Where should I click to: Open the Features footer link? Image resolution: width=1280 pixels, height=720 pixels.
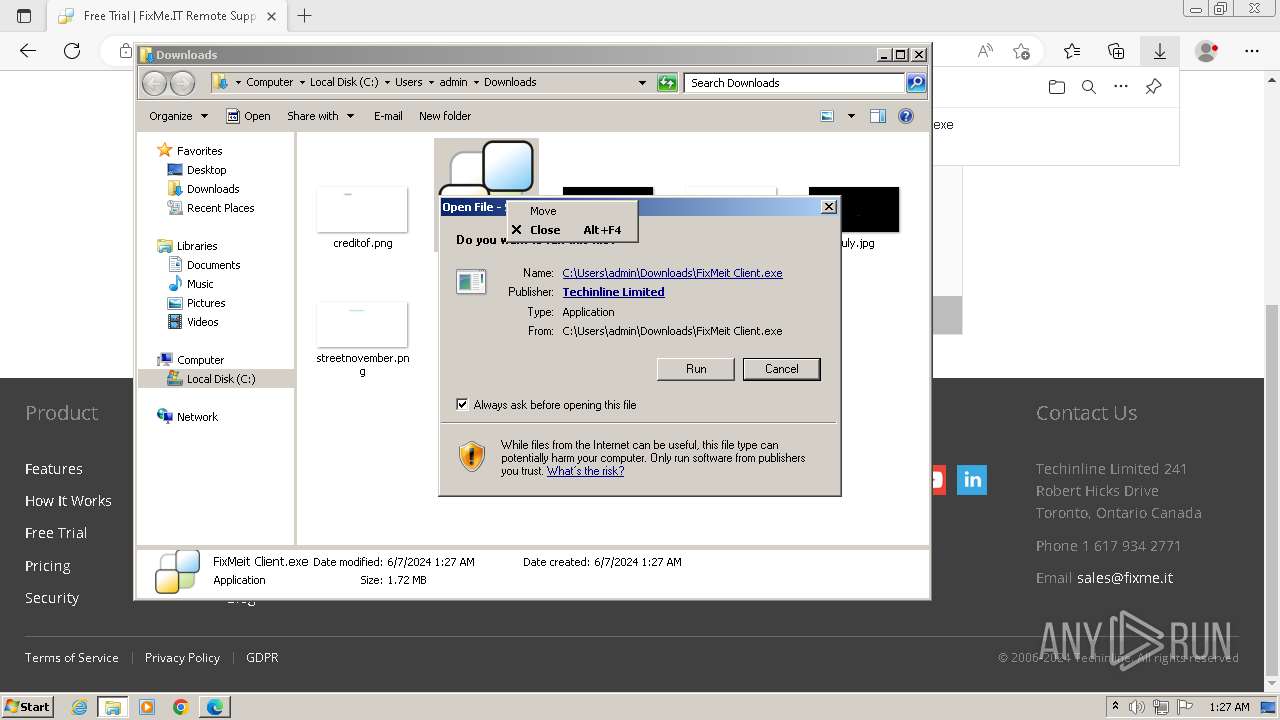[54, 469]
